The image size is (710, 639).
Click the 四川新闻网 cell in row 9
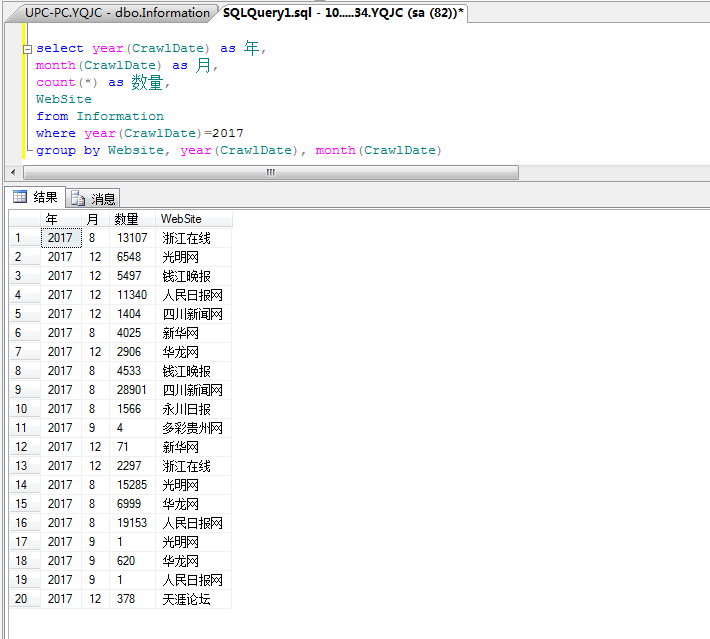tap(193, 390)
